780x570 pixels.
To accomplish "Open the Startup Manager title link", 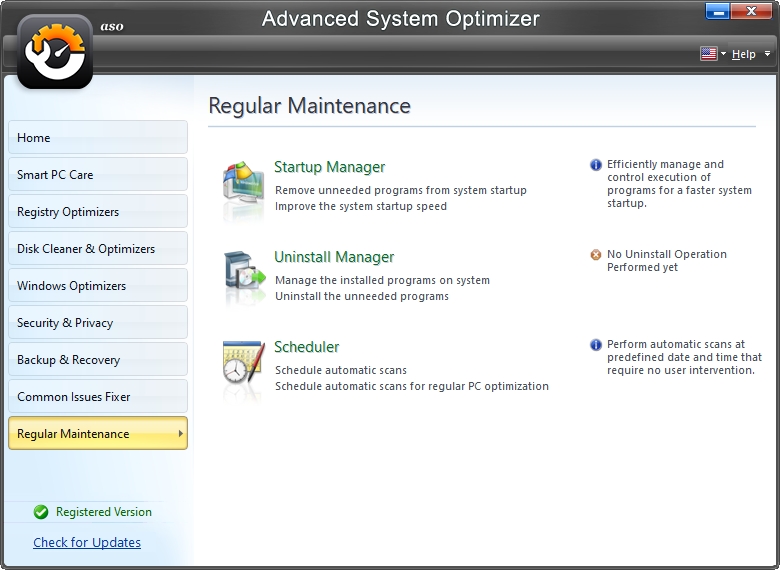I will click(329, 167).
